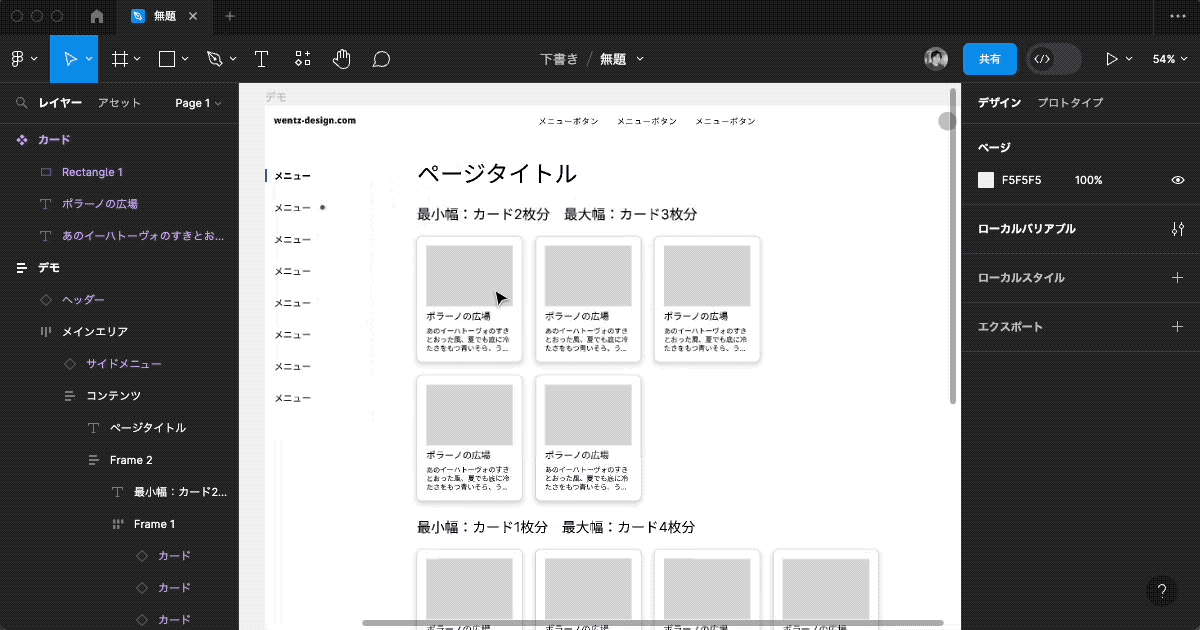Open the Resources component tool
Viewport: 1200px width, 630px height.
click(x=302, y=59)
